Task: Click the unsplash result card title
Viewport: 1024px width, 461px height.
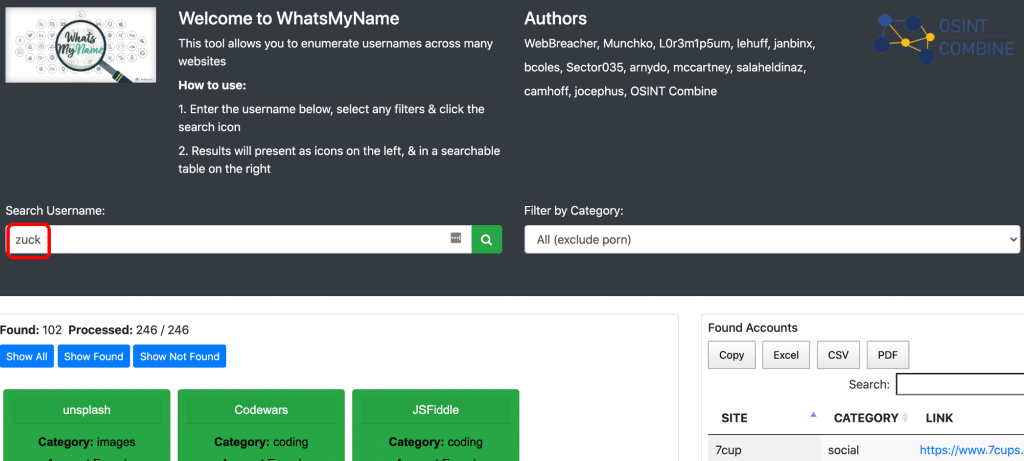Action: 87,410
